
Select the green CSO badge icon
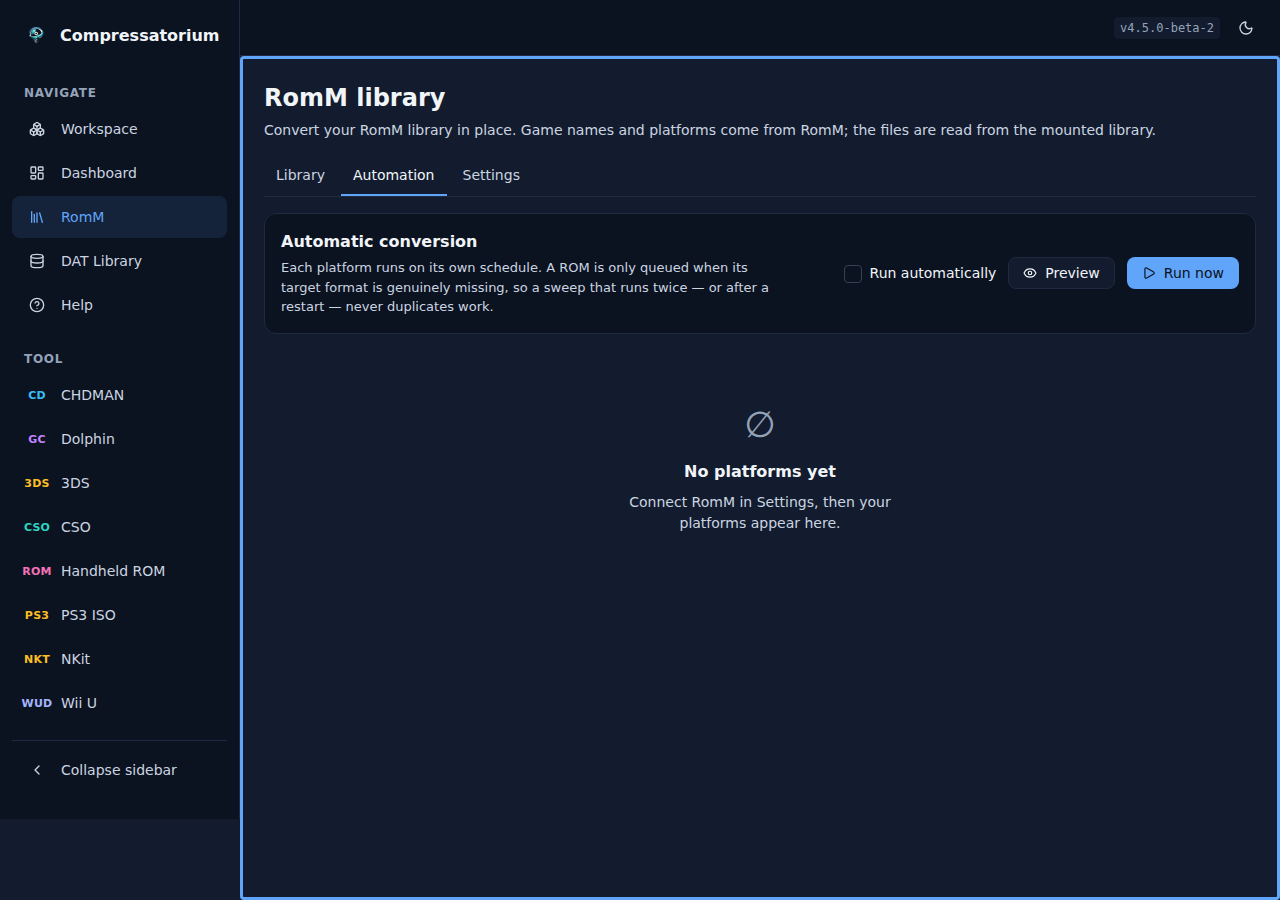[x=37, y=527]
